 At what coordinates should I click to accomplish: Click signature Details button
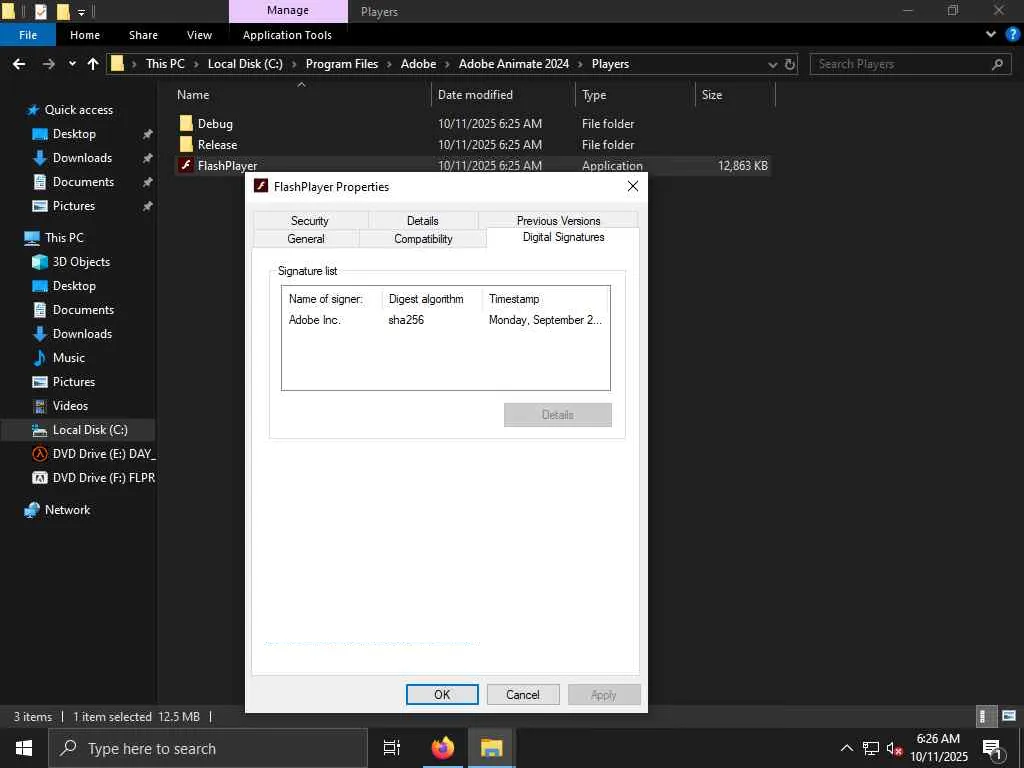[558, 415]
